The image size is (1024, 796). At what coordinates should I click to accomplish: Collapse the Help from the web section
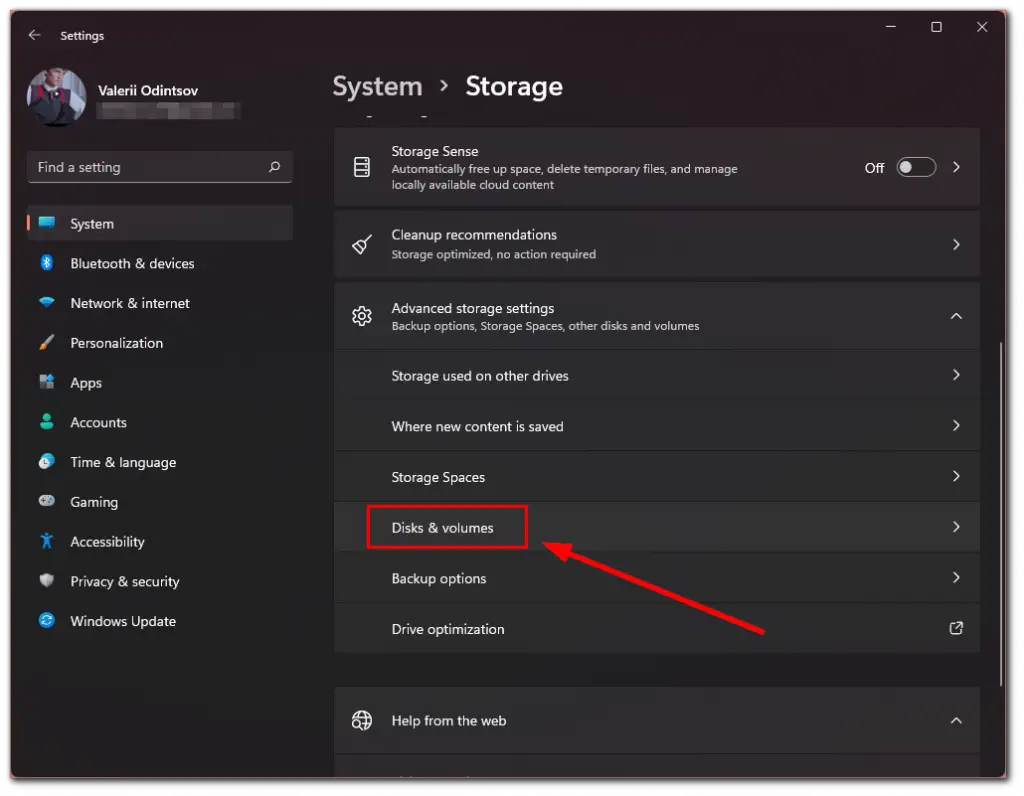coord(956,720)
